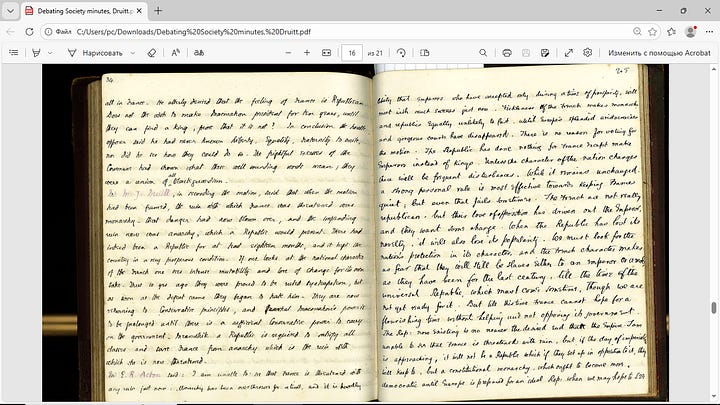This screenshot has width=720, height=405.
Task: Select the Debating Society minutes tab
Action: click(84, 11)
